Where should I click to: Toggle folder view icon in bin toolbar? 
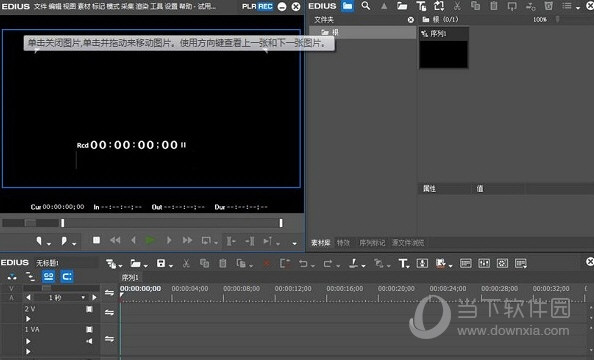pos(347,6)
